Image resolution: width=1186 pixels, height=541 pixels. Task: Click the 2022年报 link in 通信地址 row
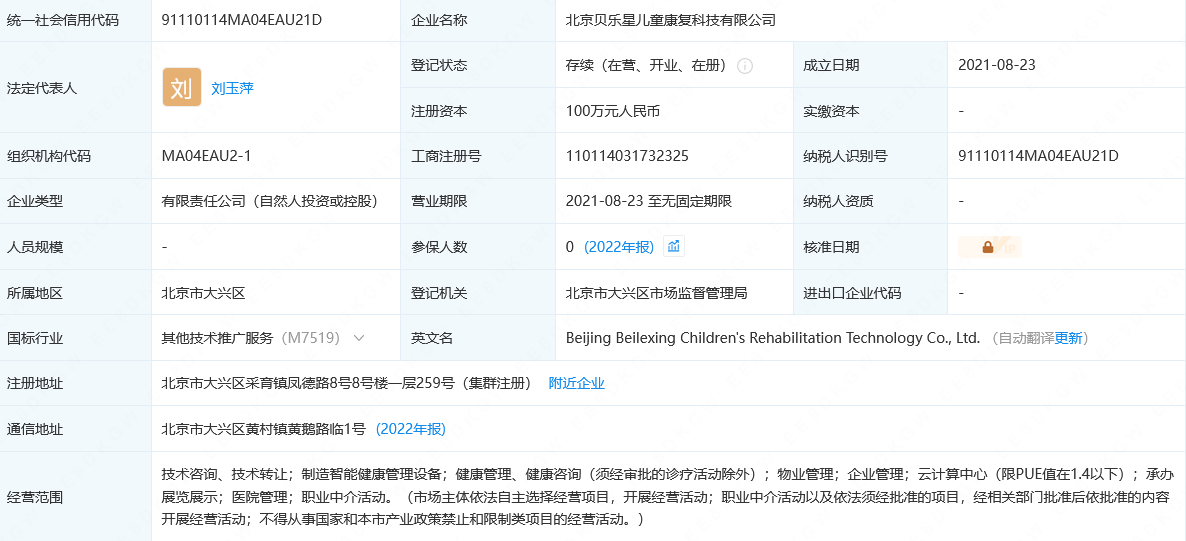411,429
